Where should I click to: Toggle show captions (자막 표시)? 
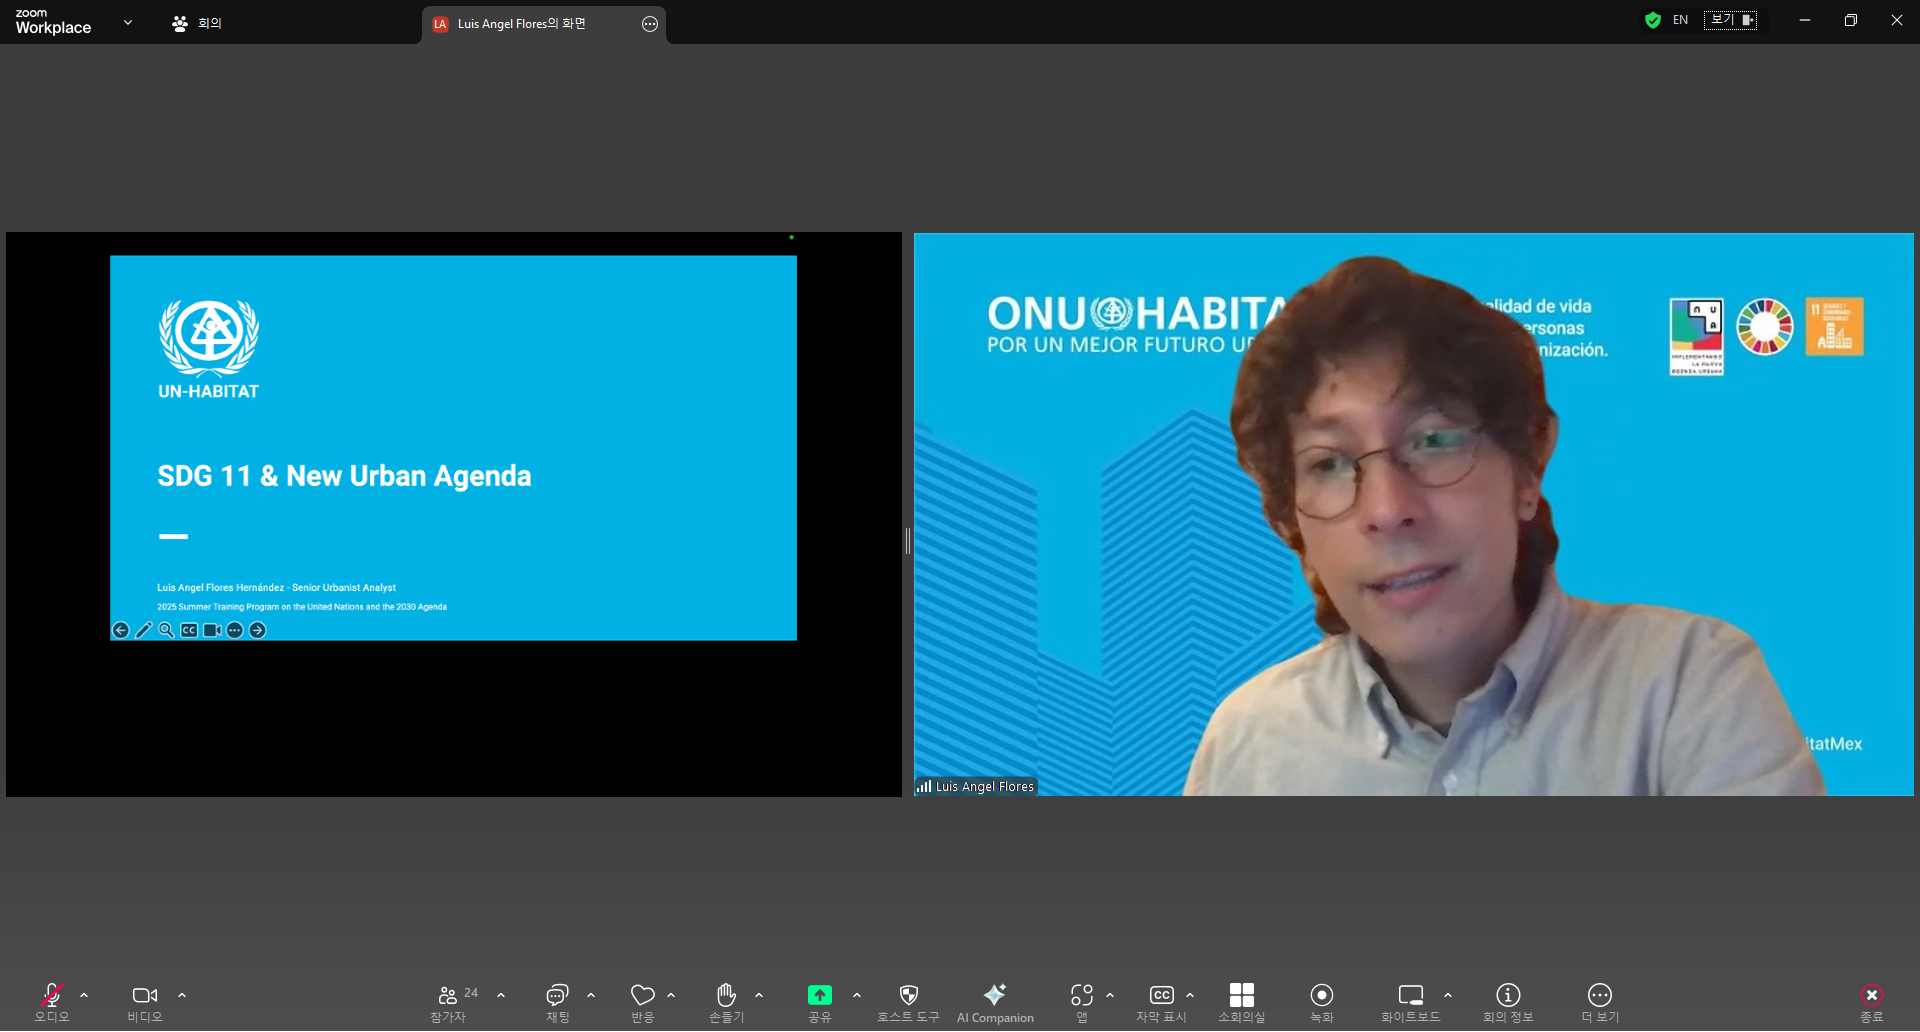pyautogui.click(x=1161, y=1003)
